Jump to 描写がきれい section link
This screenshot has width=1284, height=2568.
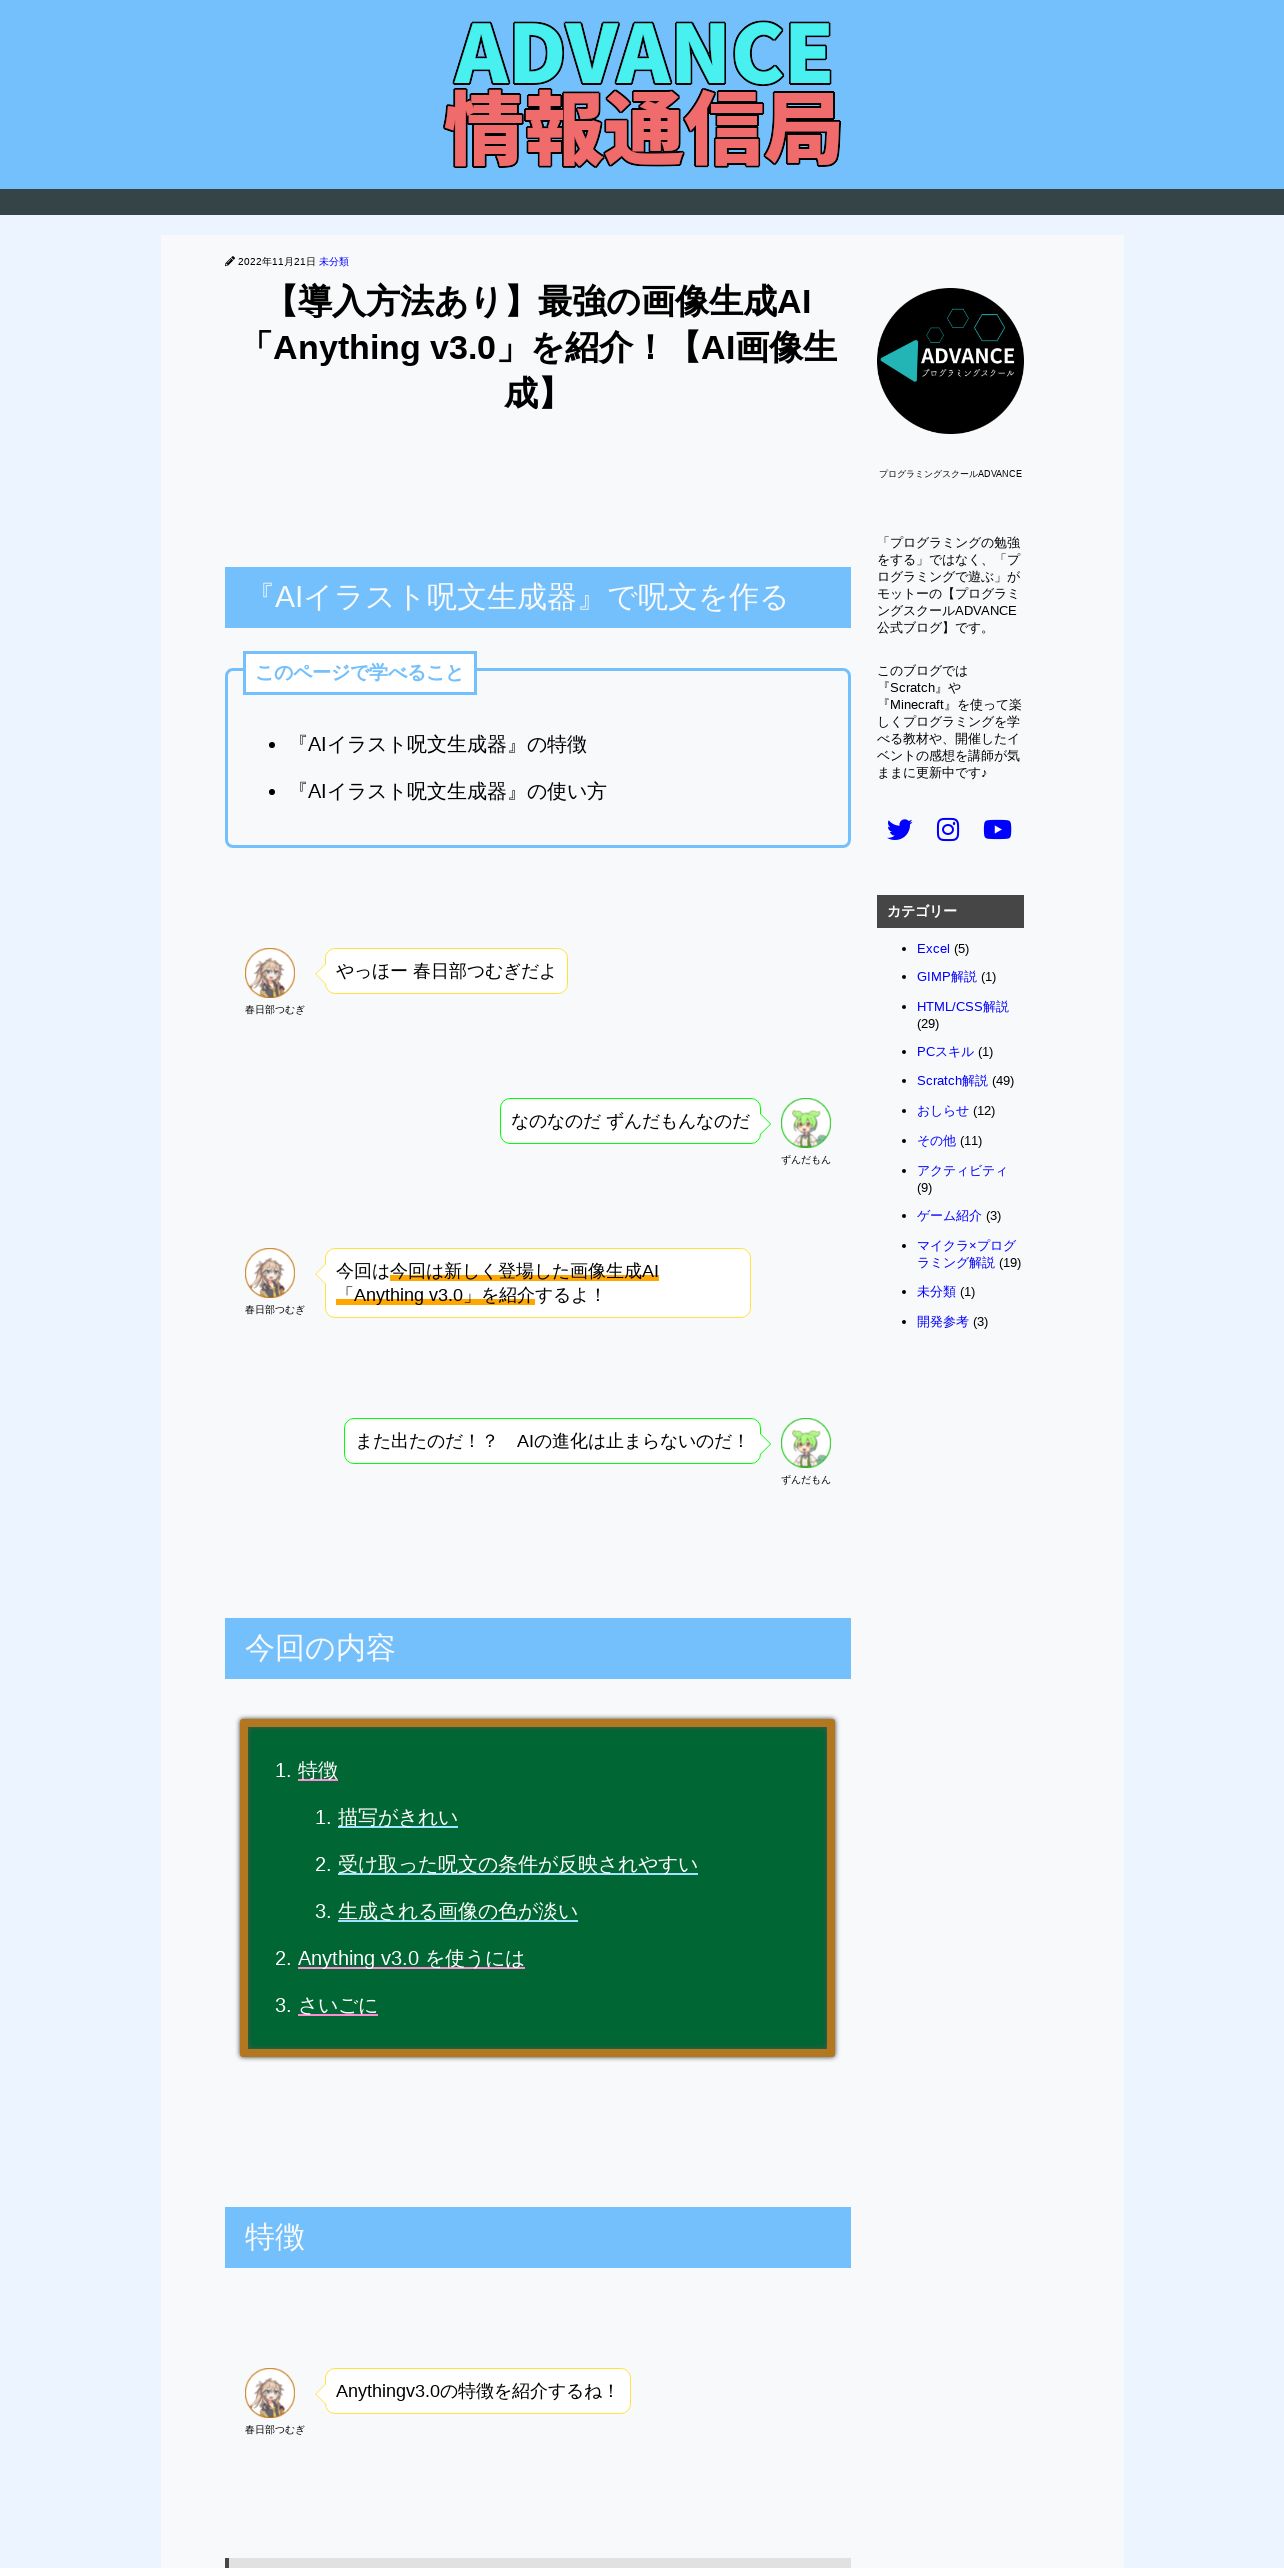coord(397,1818)
